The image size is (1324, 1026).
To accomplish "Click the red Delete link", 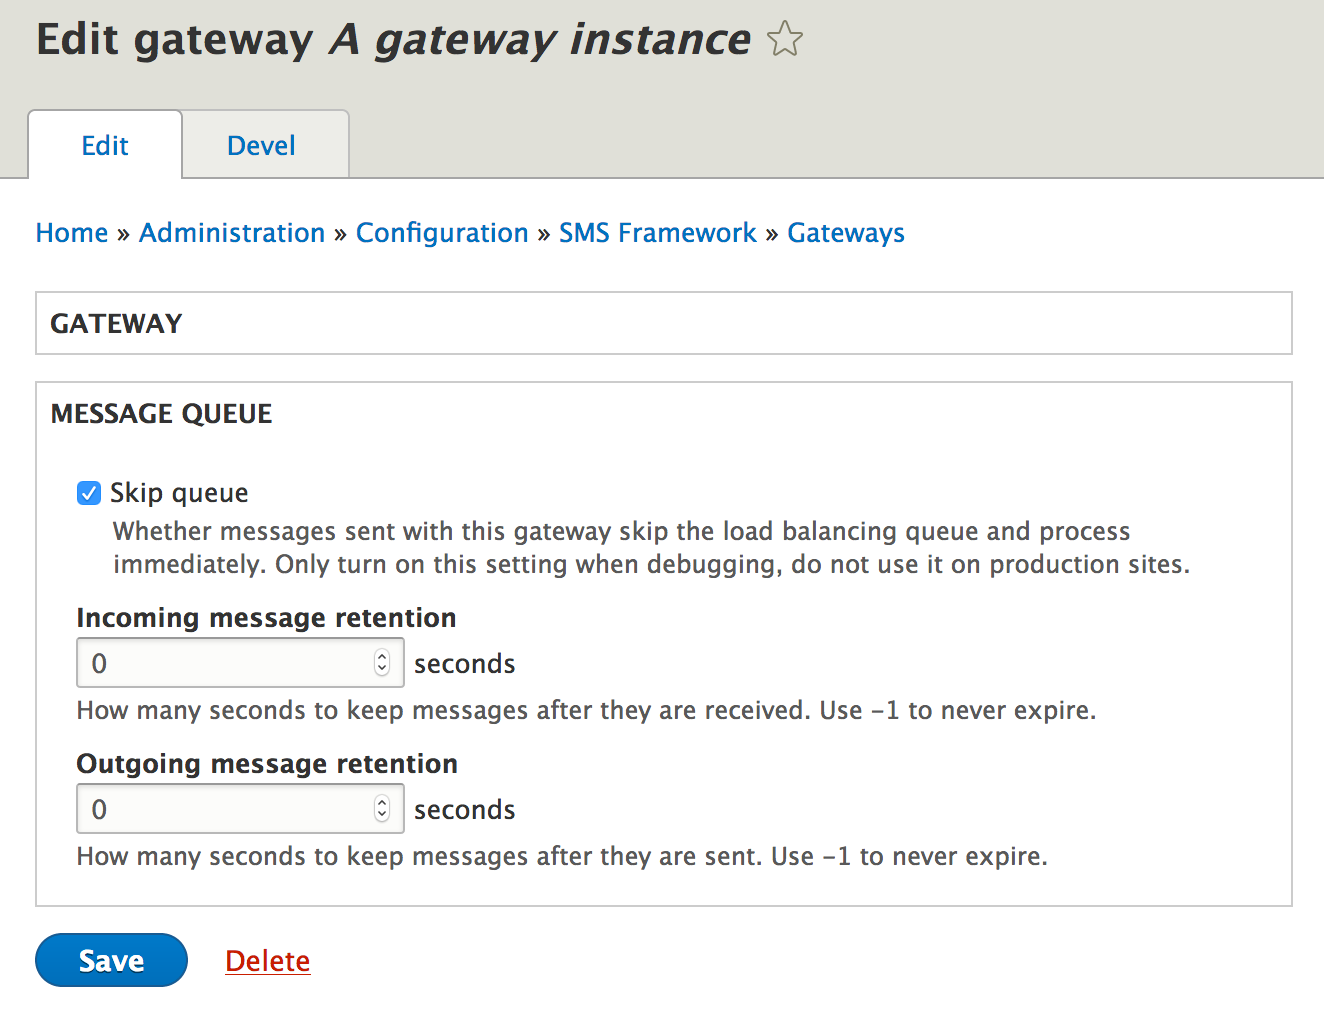I will 268,961.
